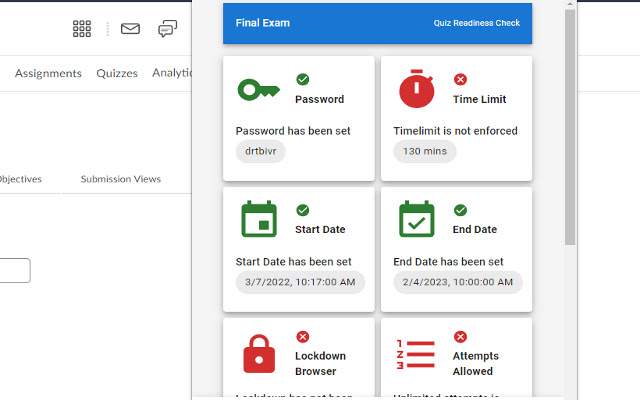Click the red numbered list Attempts icon
This screenshot has height=400, width=640.
416,354
